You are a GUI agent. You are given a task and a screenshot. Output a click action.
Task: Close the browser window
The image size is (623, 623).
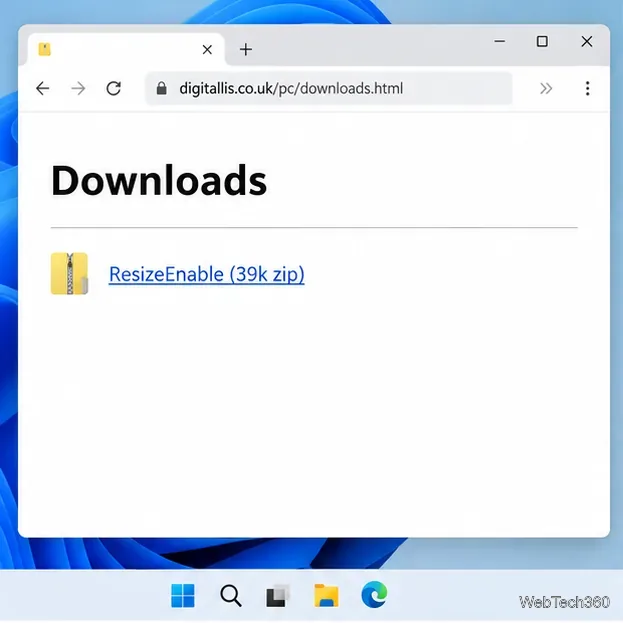[586, 41]
